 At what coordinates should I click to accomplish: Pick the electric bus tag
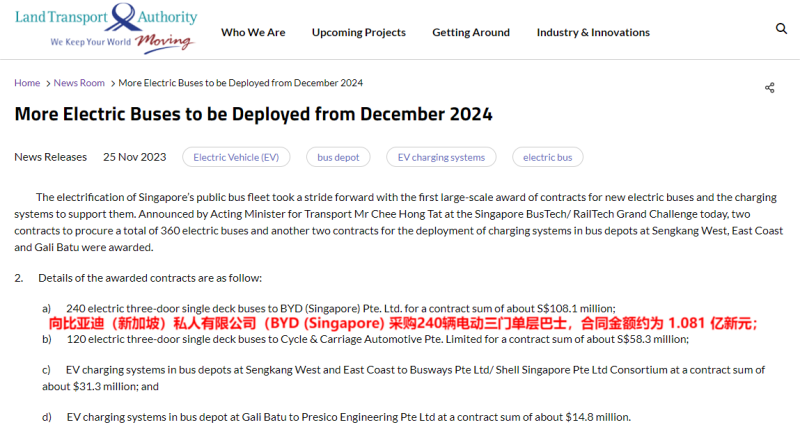click(x=547, y=157)
